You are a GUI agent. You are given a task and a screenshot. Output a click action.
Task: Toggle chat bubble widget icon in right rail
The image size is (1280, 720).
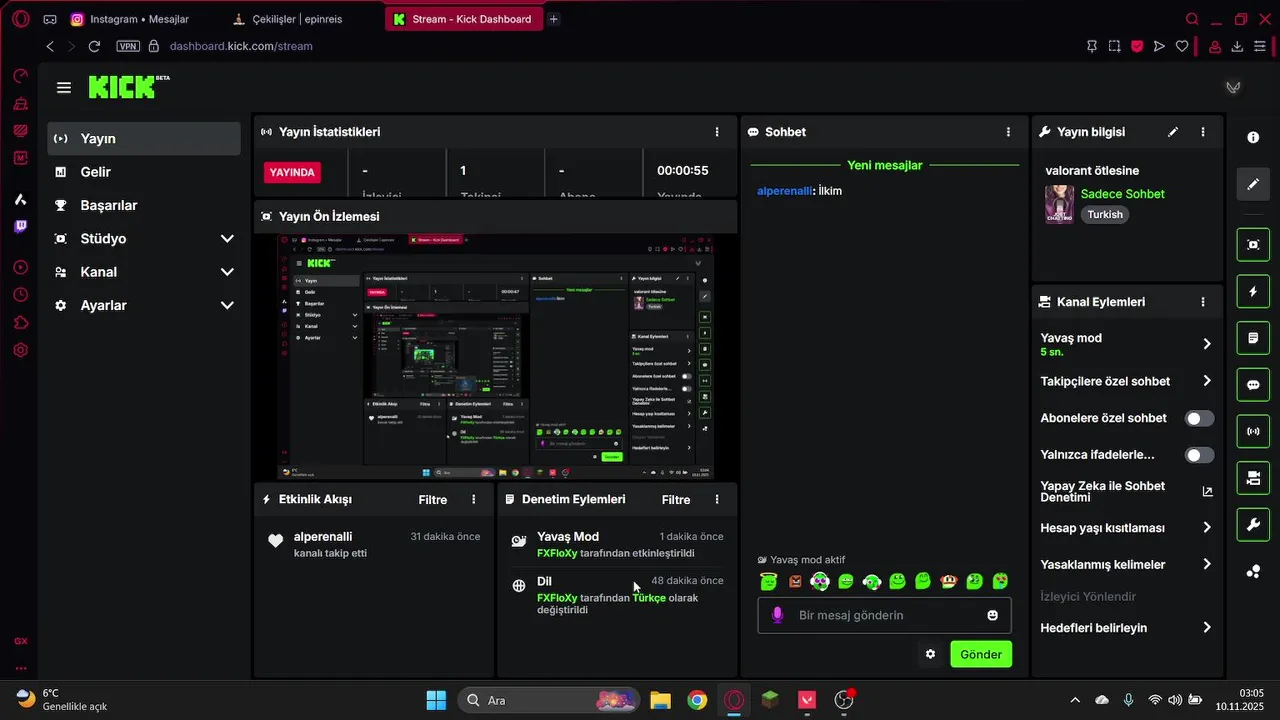click(1253, 385)
